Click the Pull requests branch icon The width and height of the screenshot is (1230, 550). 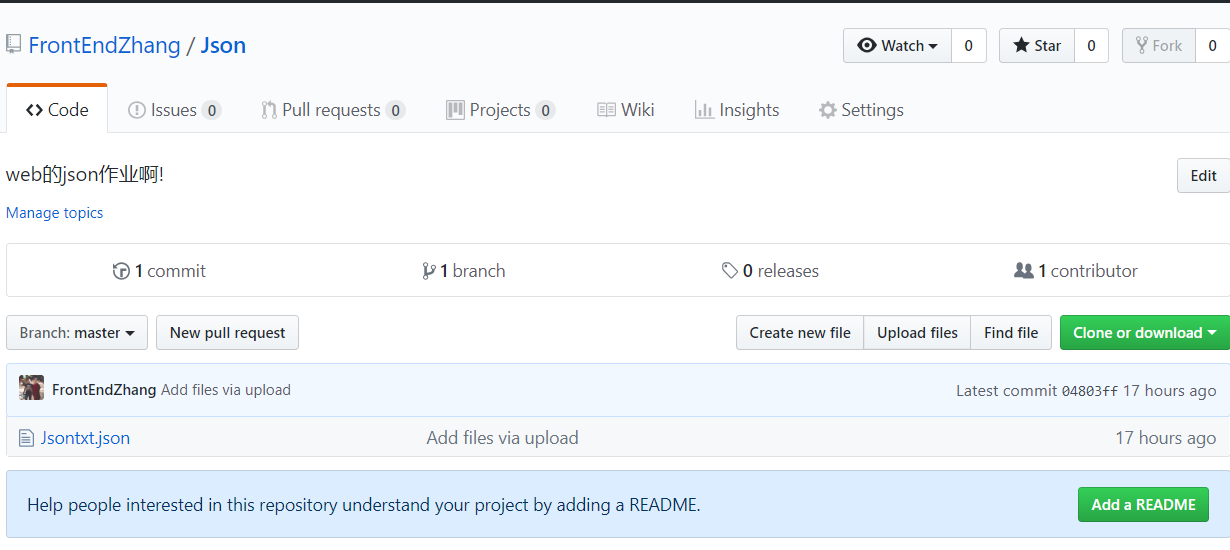[x=269, y=110]
